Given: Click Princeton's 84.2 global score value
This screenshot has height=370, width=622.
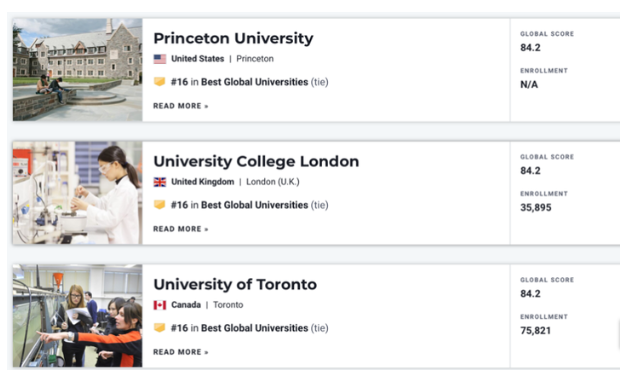Looking at the screenshot, I should click(x=530, y=48).
